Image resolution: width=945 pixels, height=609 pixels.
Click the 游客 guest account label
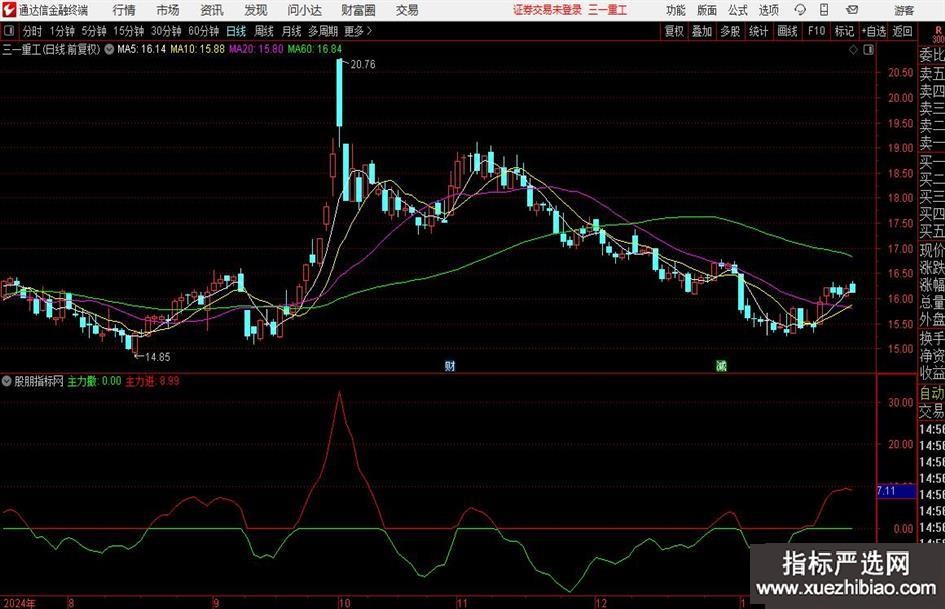(903, 10)
